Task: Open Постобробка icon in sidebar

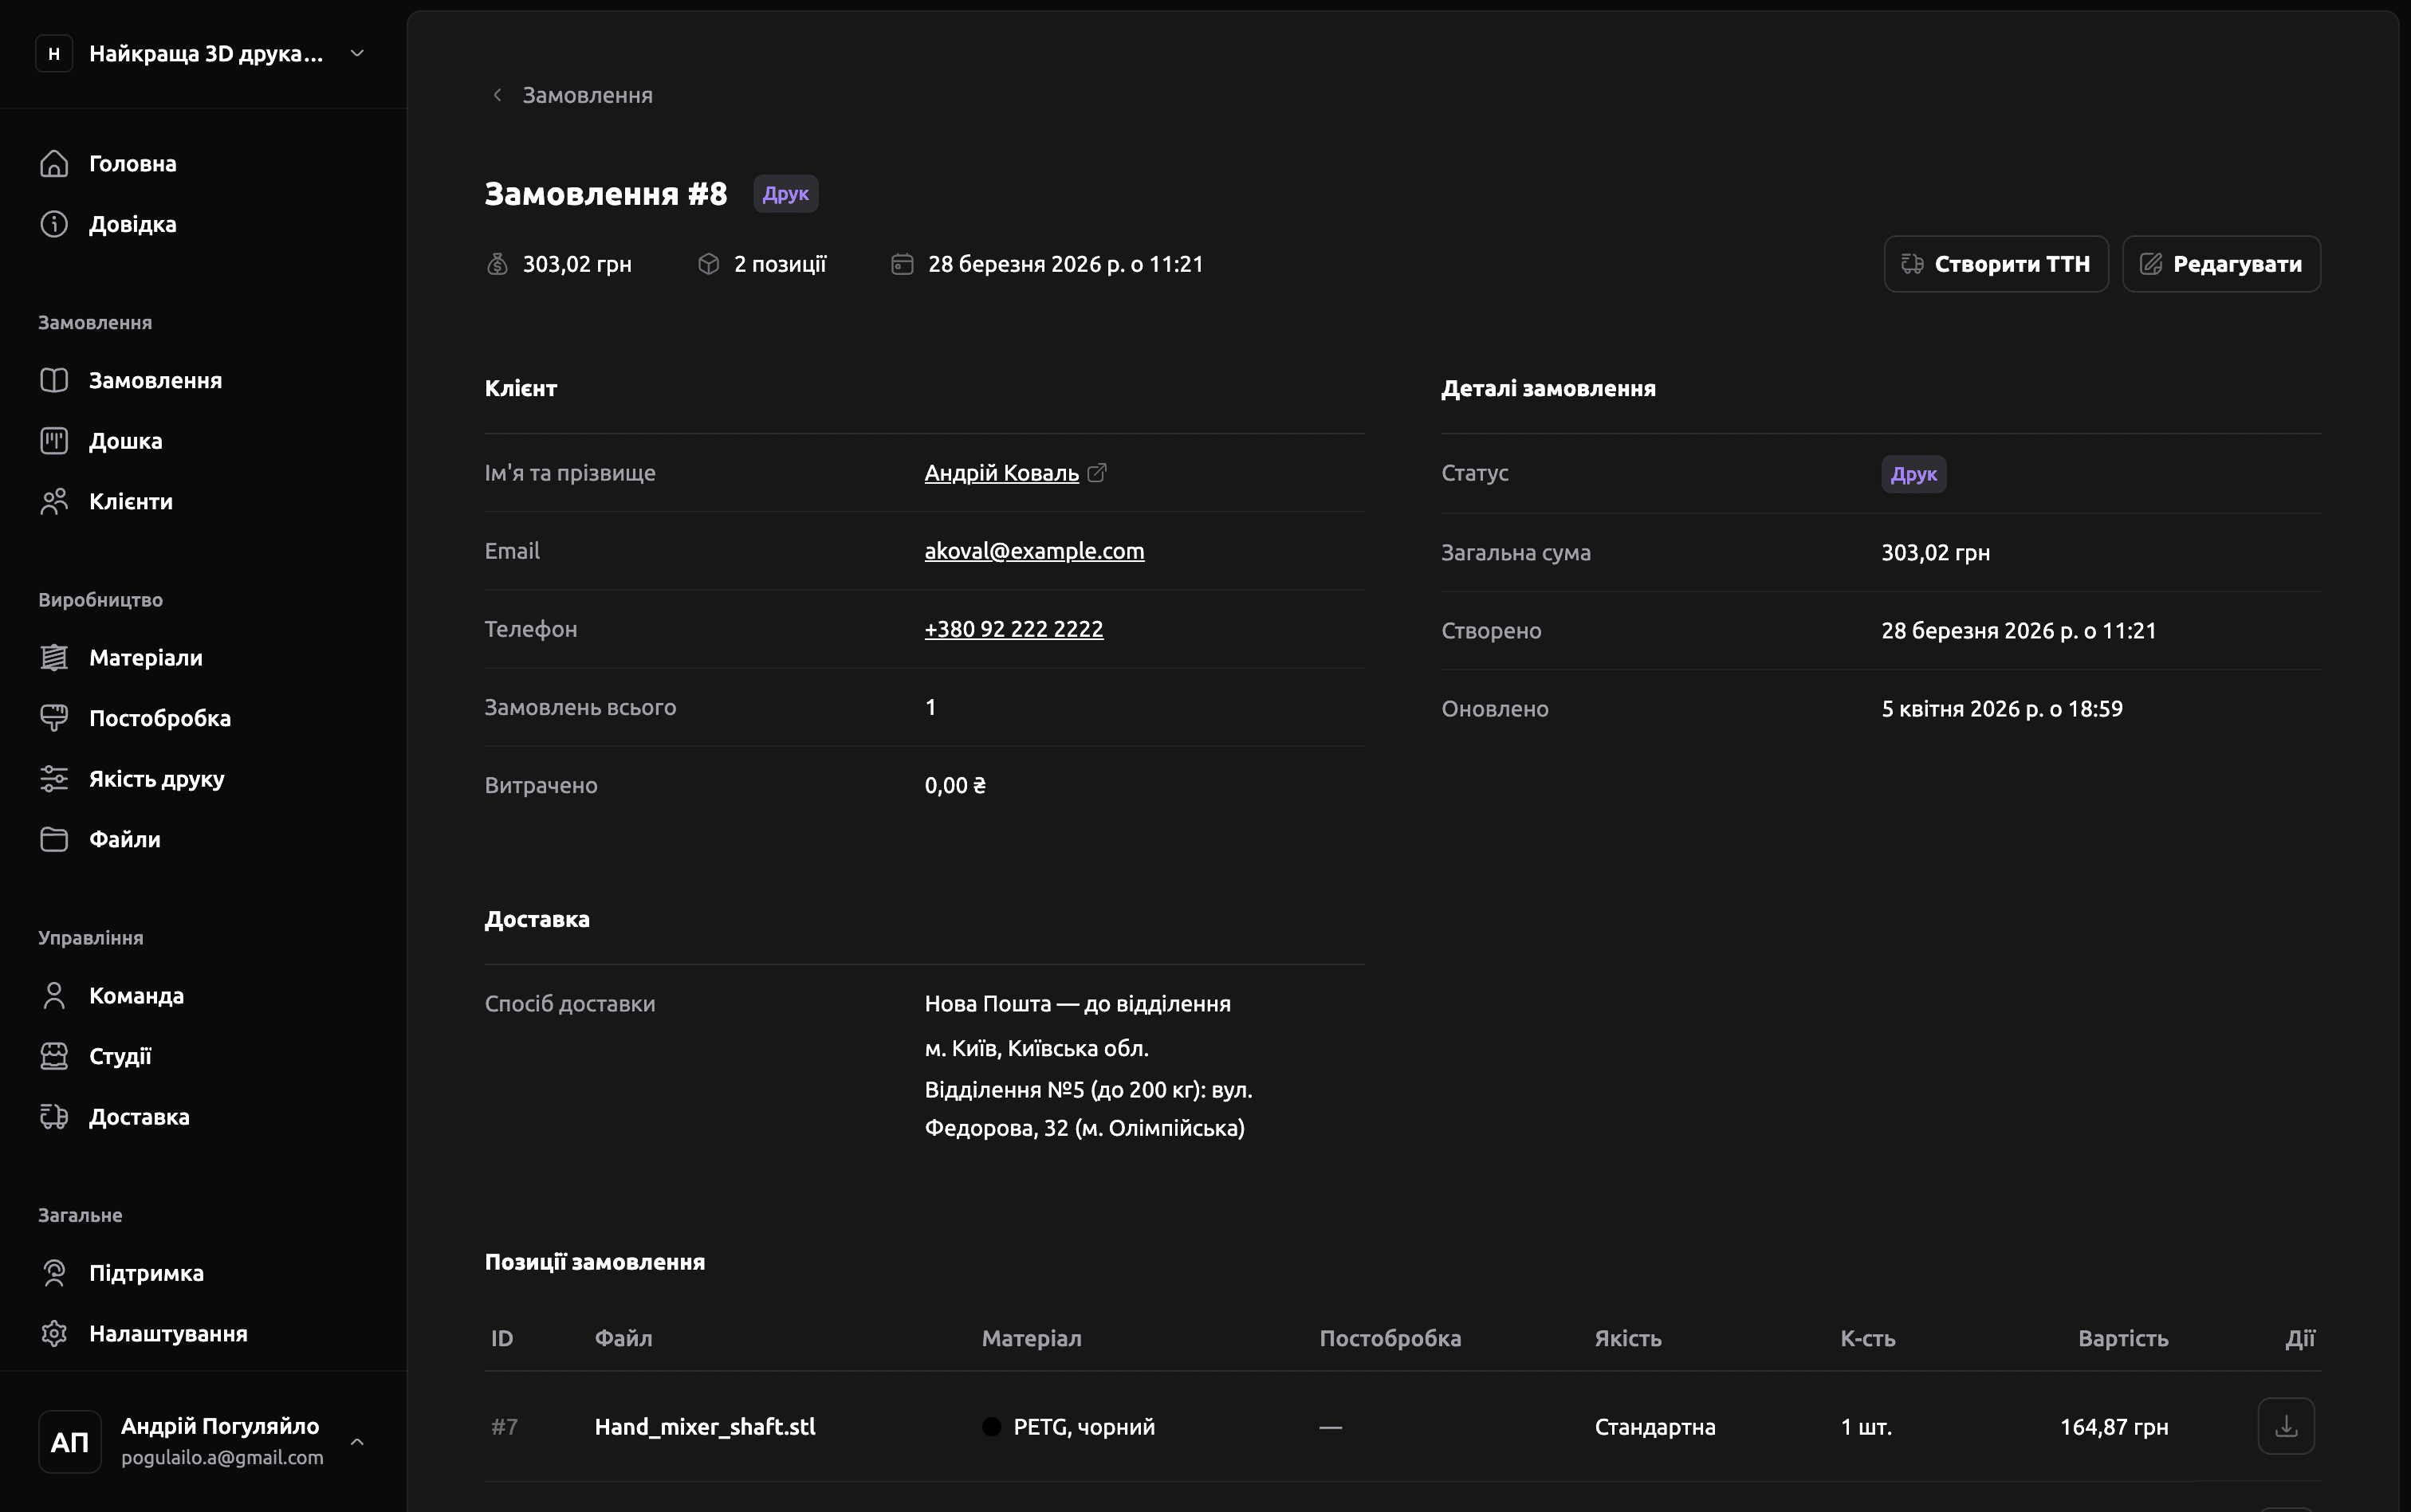Action: tap(54, 718)
